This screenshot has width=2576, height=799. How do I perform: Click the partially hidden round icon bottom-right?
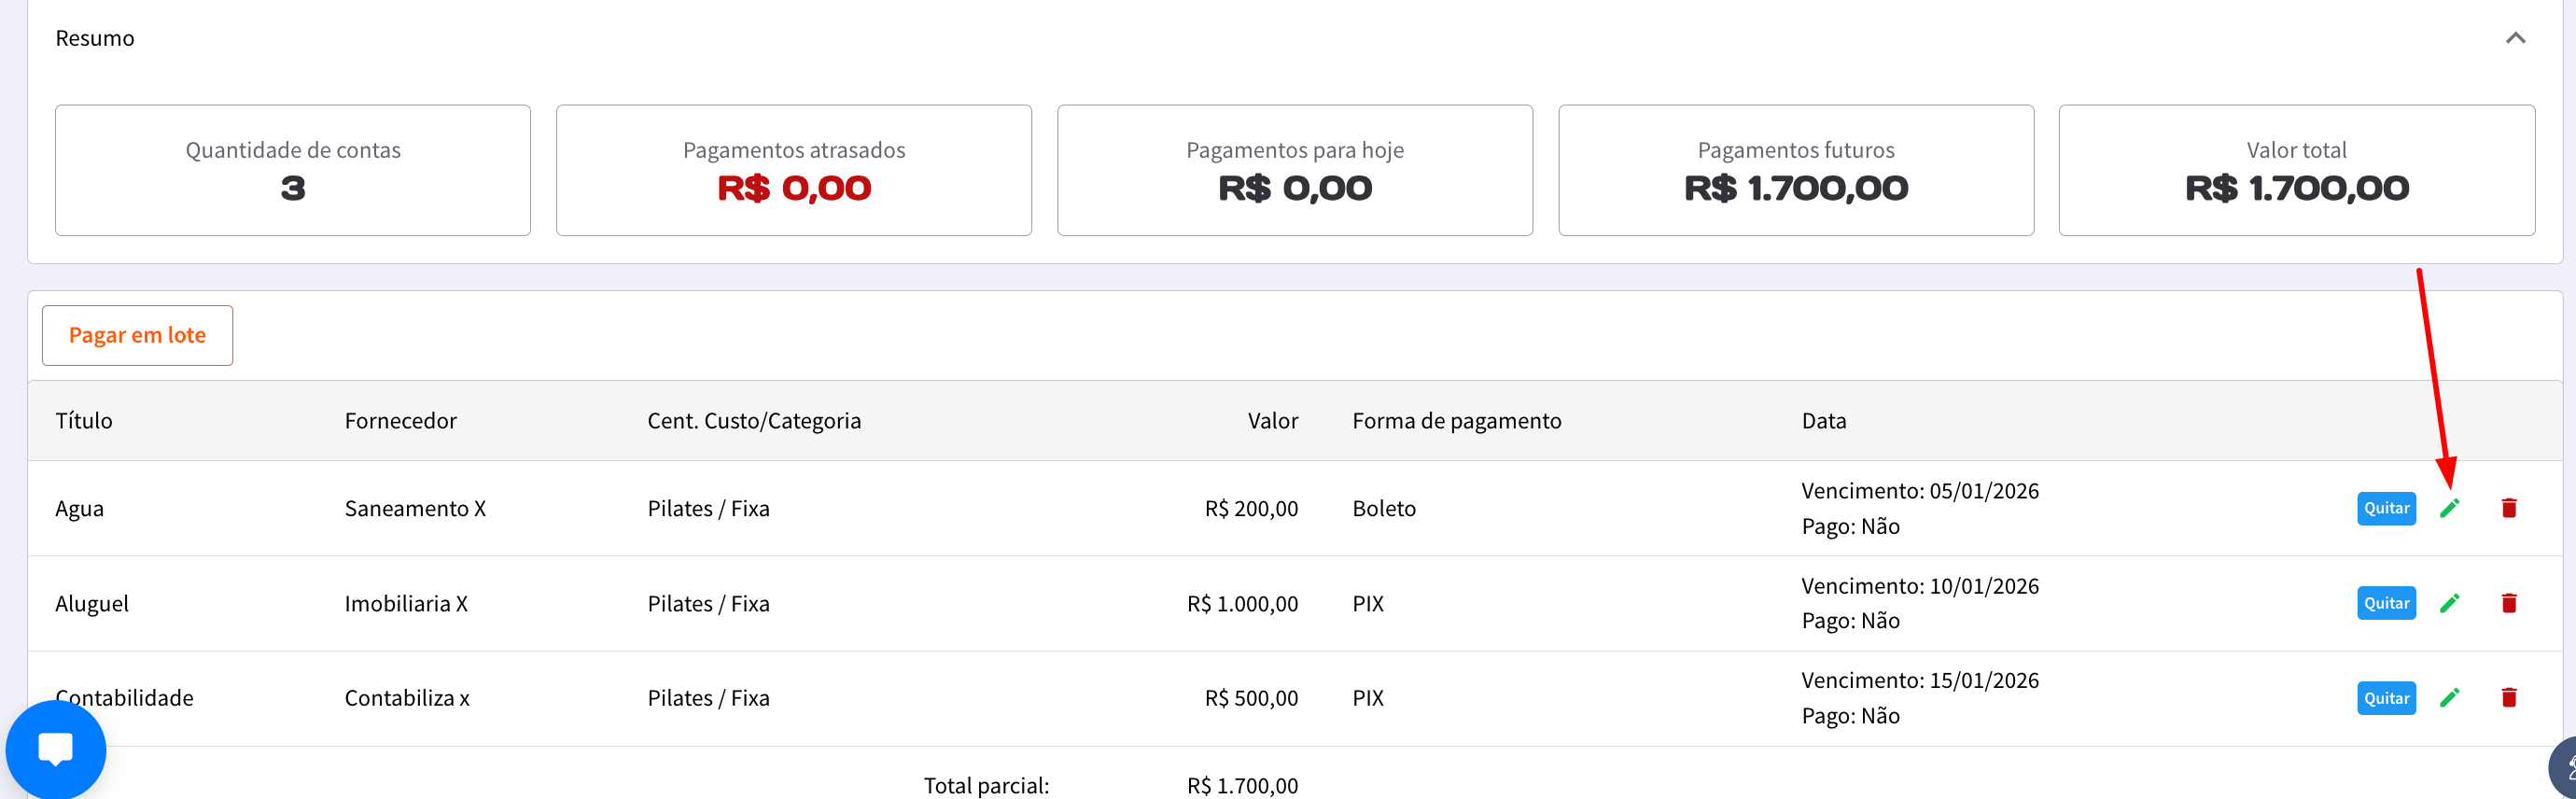(2564, 768)
